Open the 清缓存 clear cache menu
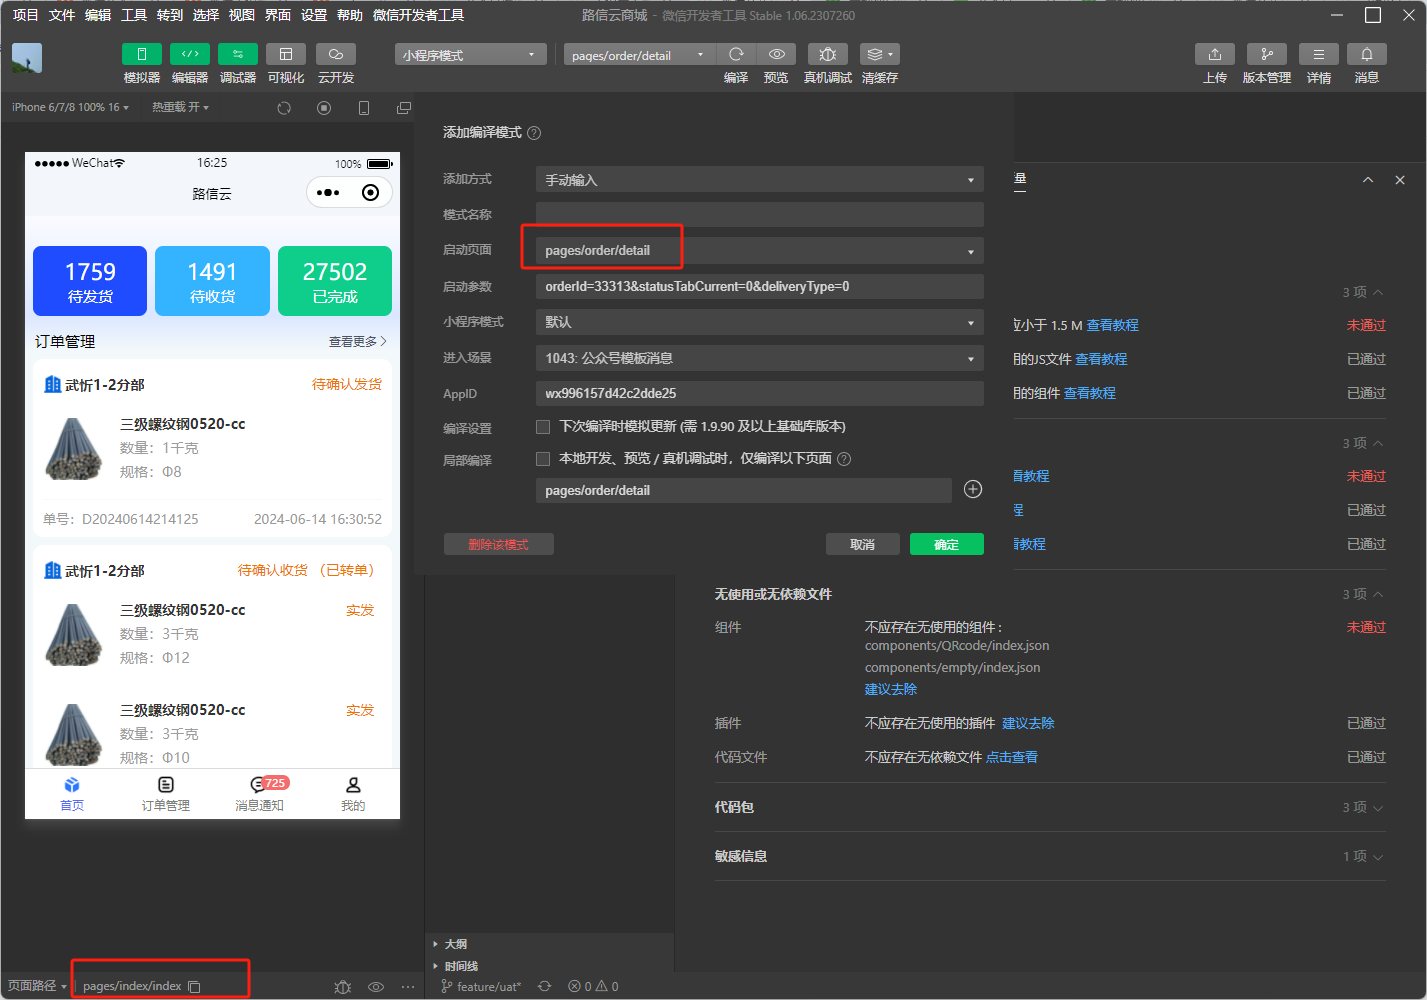Viewport: 1427px width, 1000px height. [x=880, y=54]
